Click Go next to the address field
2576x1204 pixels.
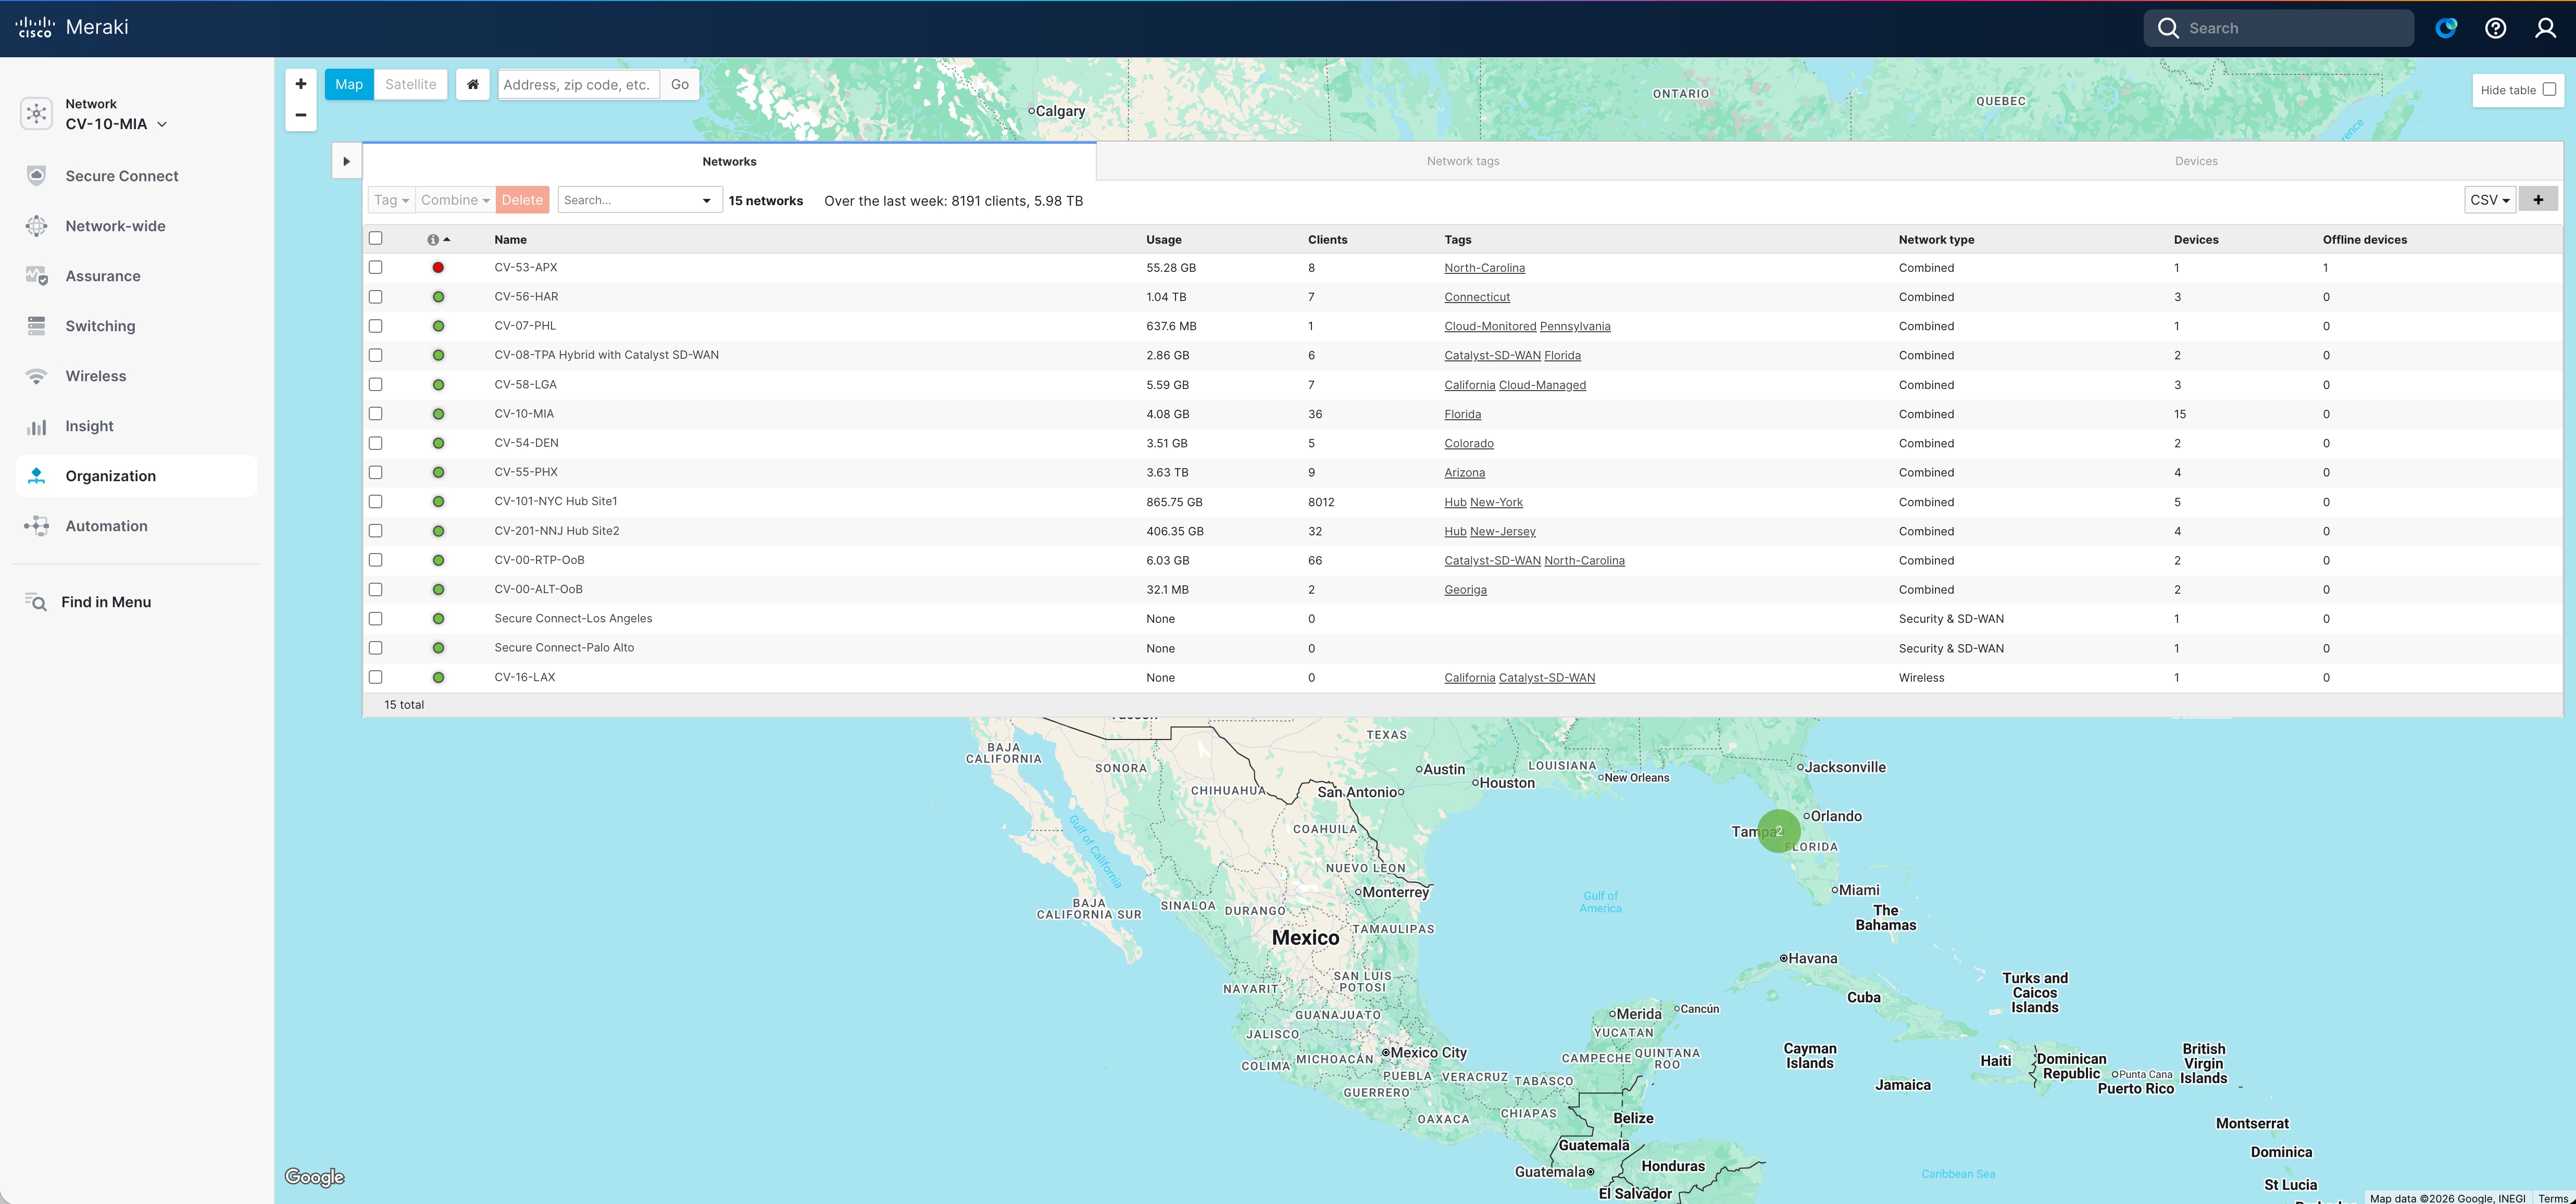[680, 84]
